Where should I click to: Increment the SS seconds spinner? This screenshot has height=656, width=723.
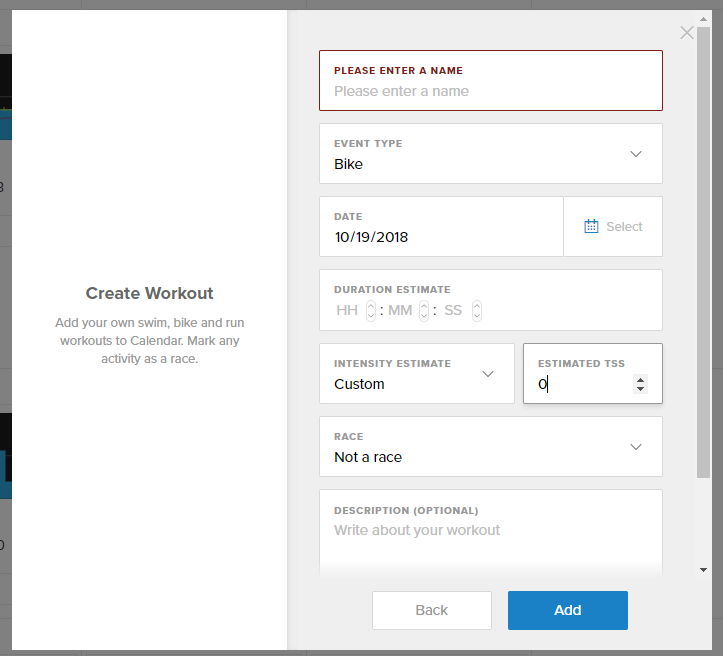[477, 306]
